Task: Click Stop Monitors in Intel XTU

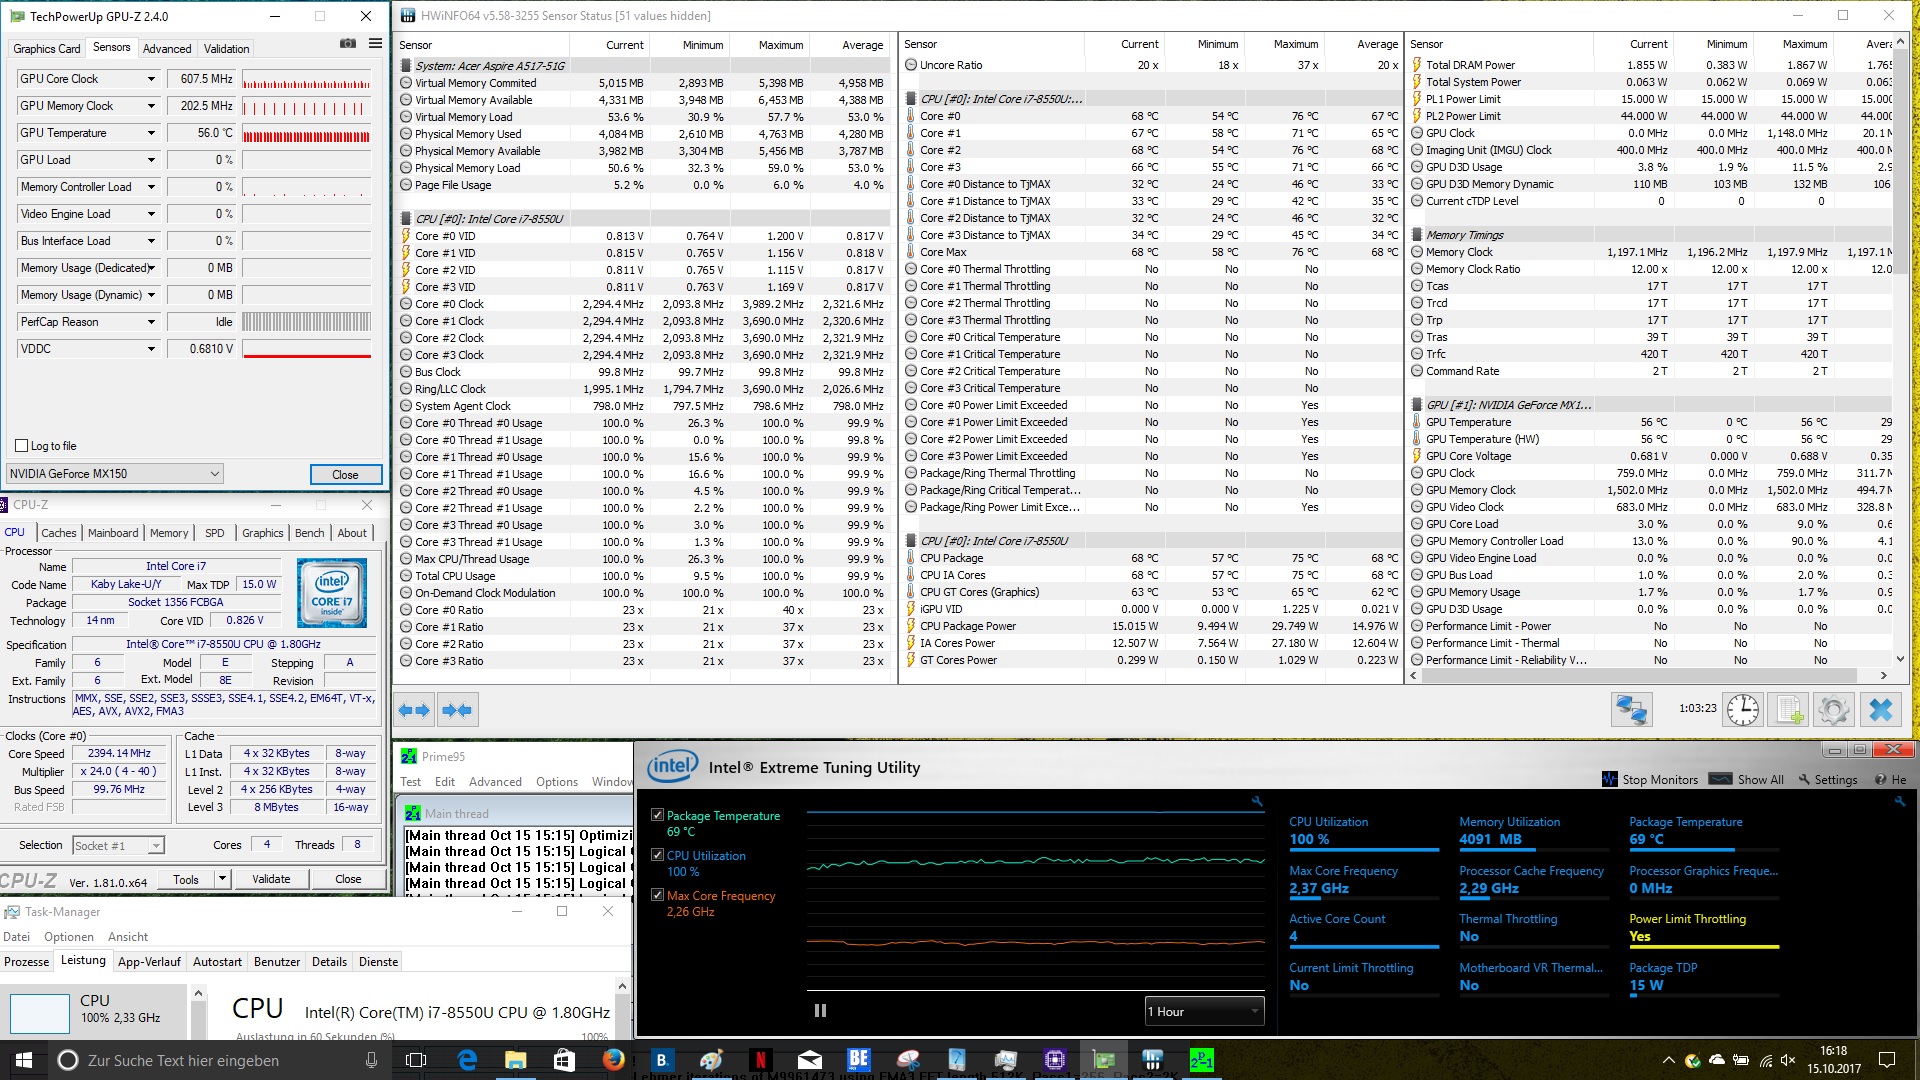Action: coord(1650,780)
